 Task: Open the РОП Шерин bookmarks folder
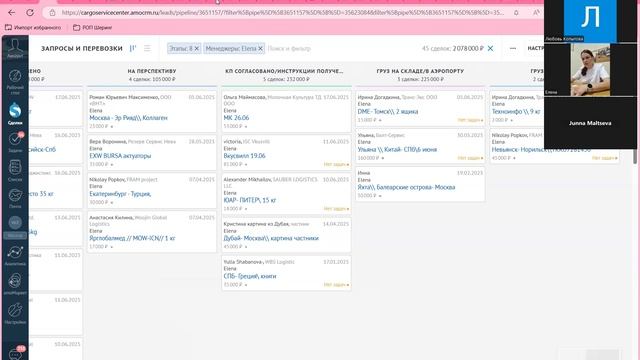point(92,27)
